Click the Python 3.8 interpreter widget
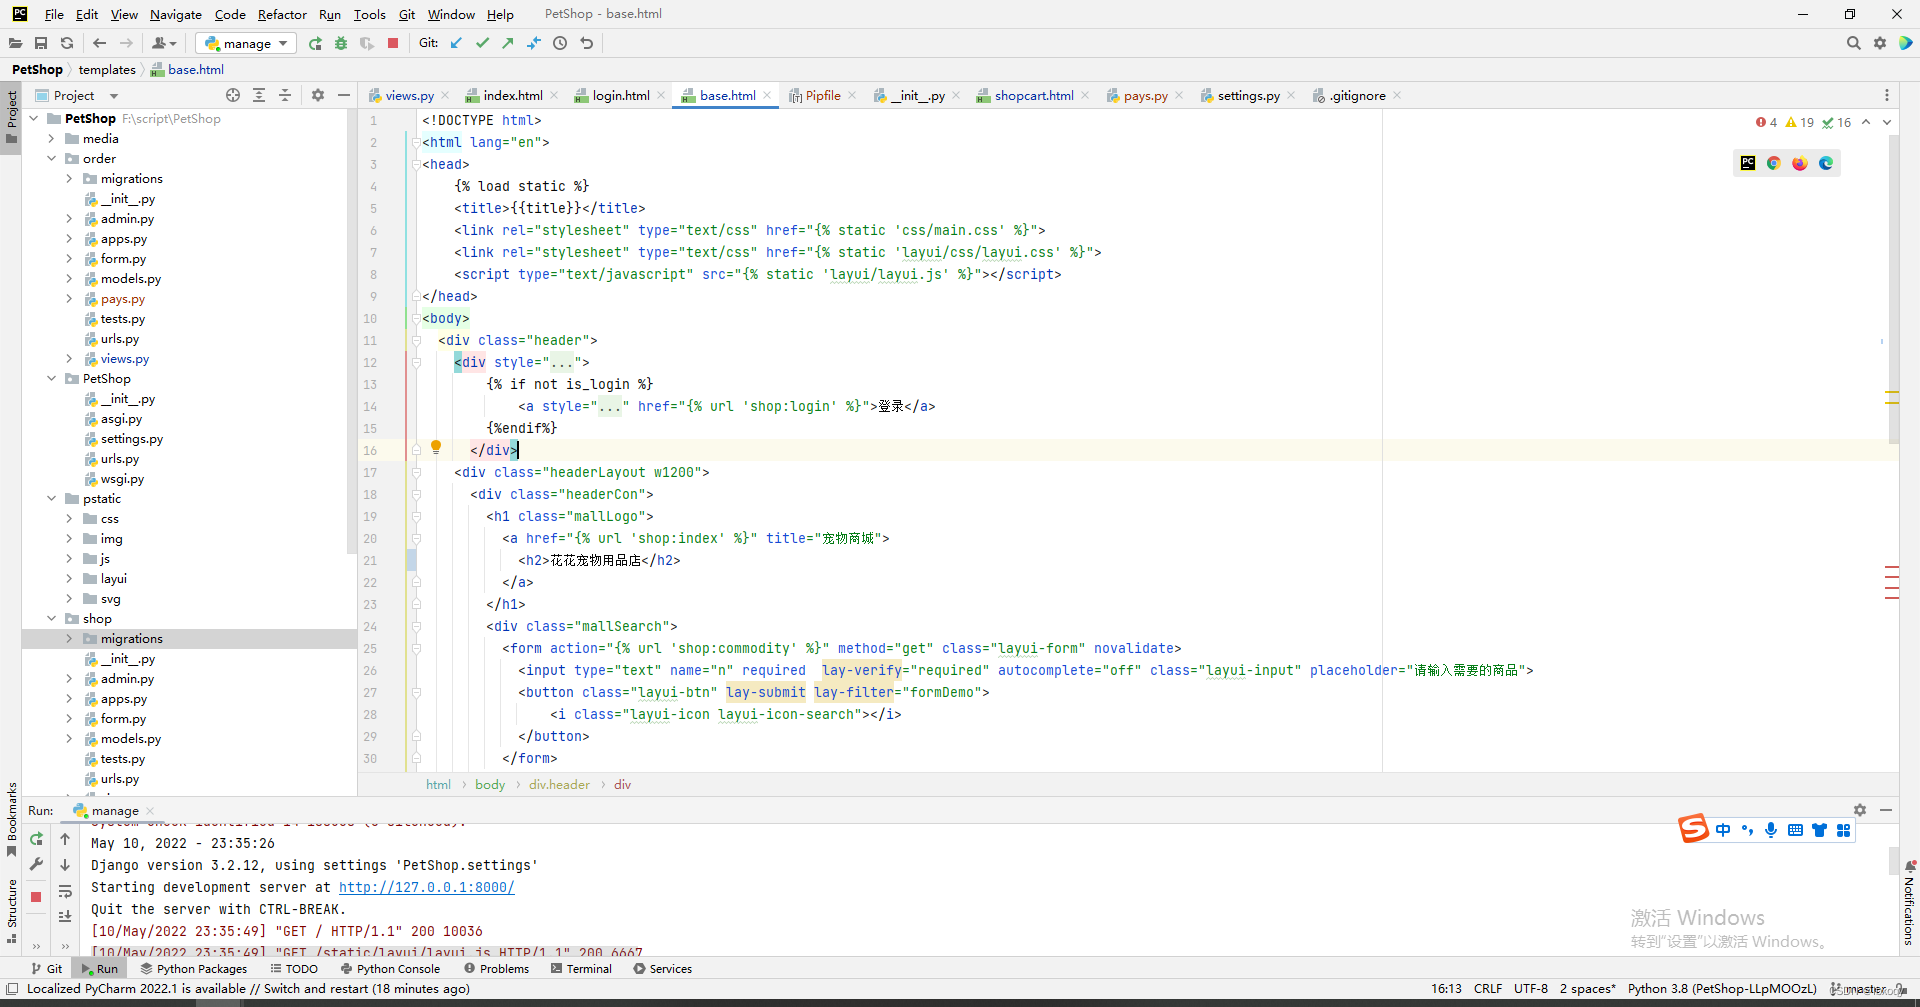 [x=1722, y=988]
